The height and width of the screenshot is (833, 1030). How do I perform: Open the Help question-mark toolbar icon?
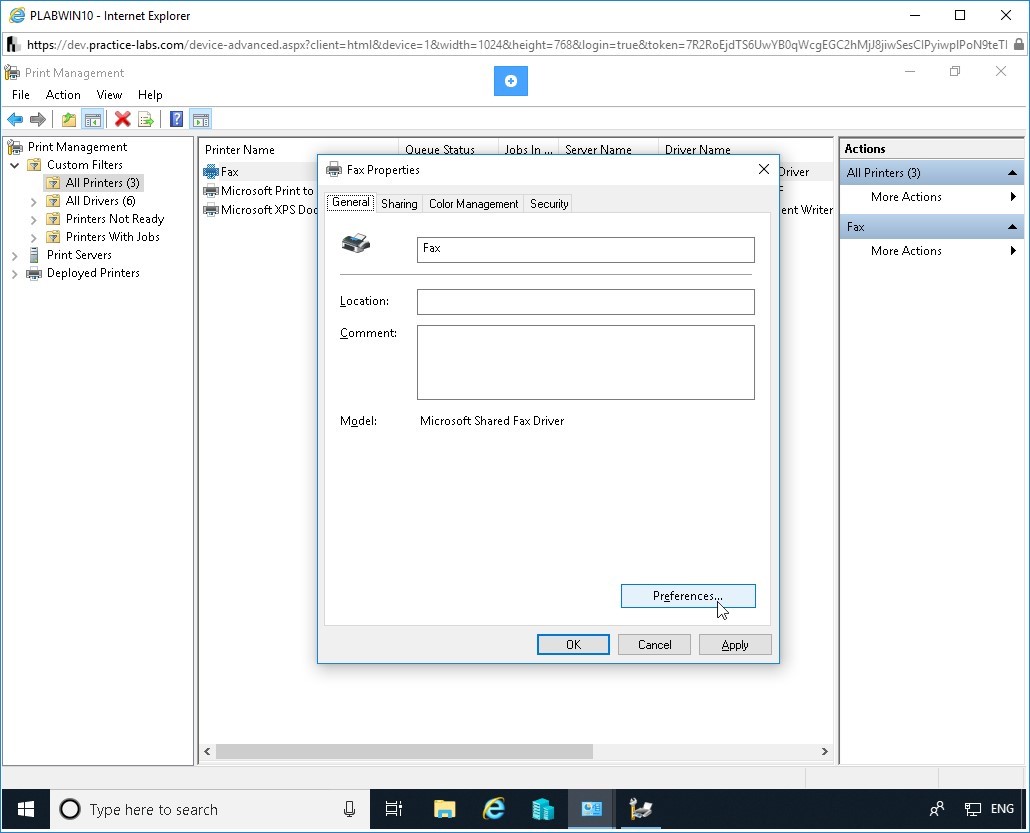pos(176,120)
